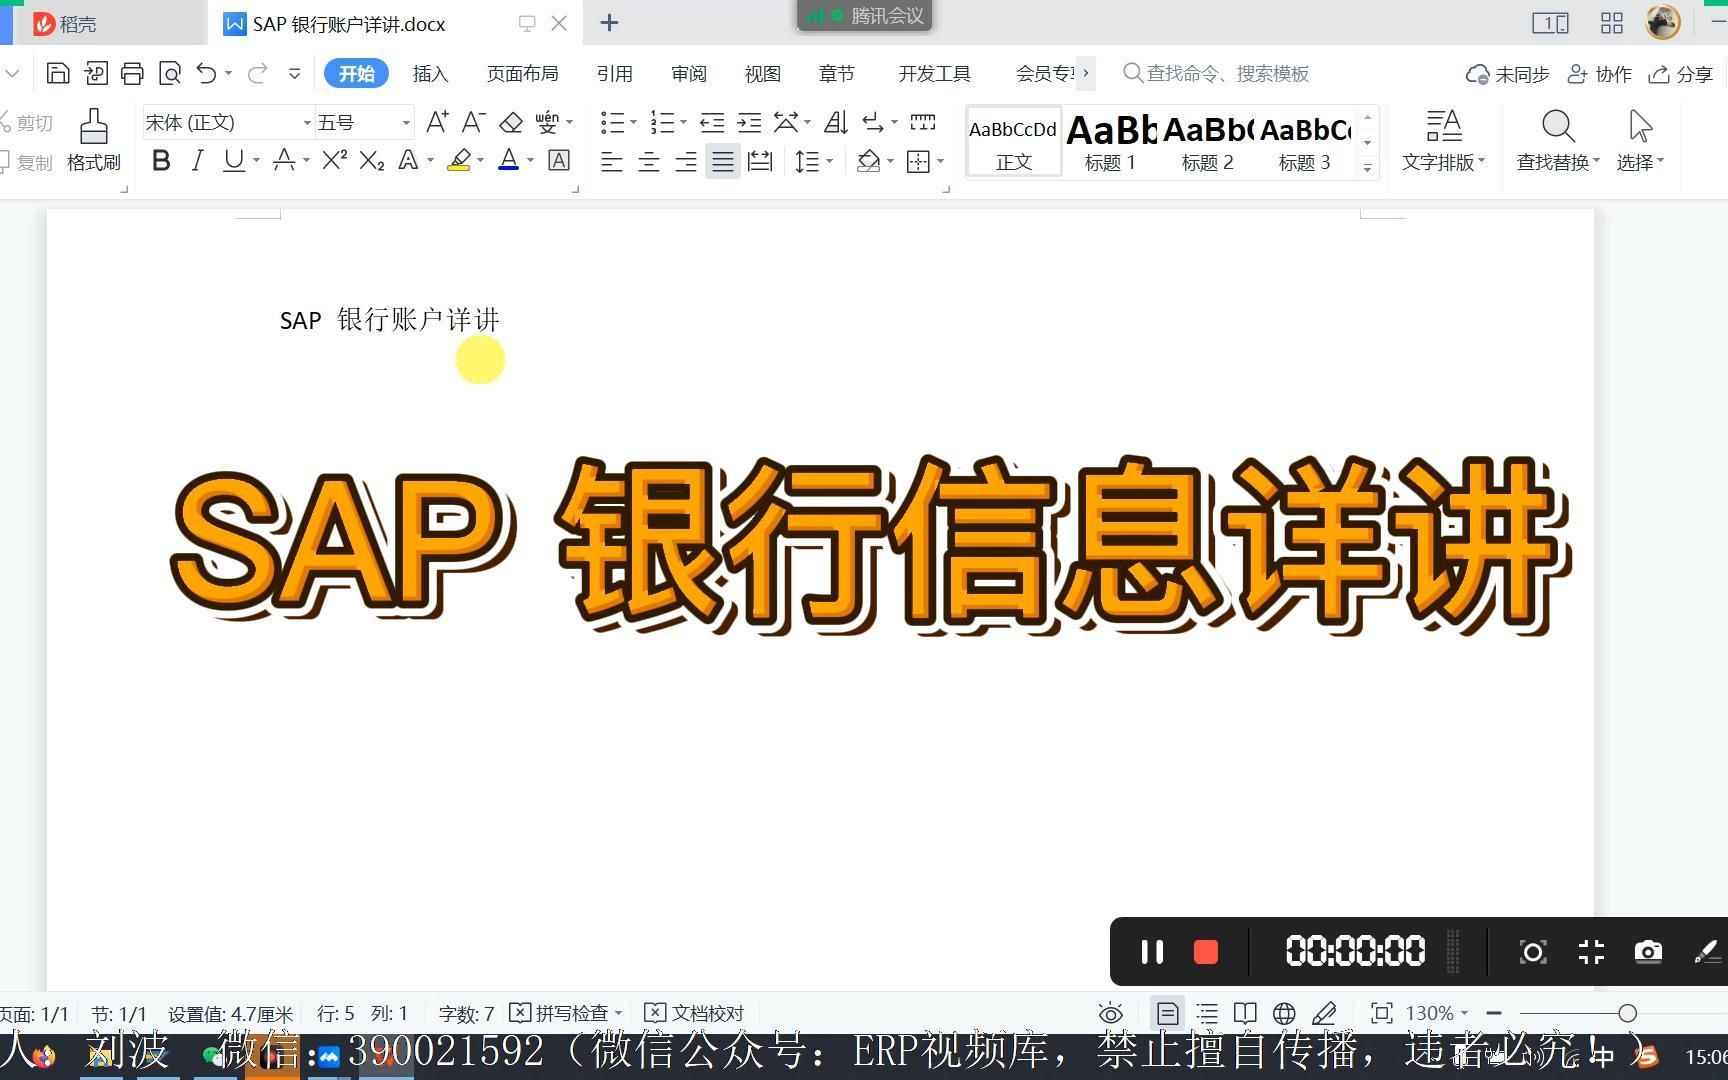Viewport: 1728px width, 1080px height.
Task: Stop the screen recording
Action: tap(1206, 951)
